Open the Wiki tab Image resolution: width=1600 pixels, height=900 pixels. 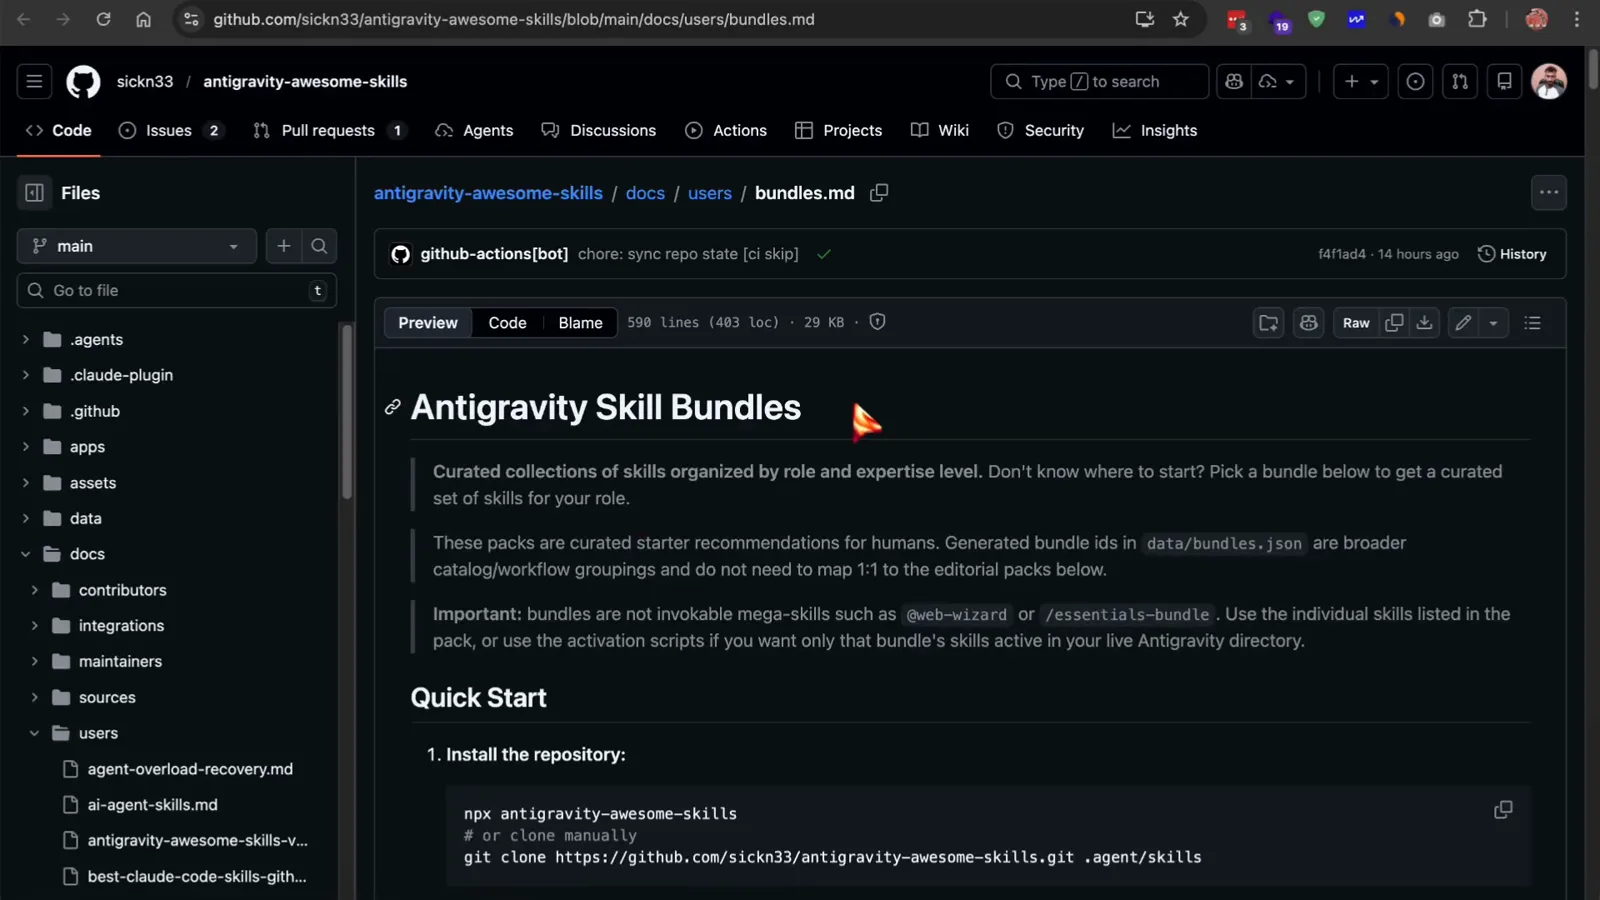[940, 130]
